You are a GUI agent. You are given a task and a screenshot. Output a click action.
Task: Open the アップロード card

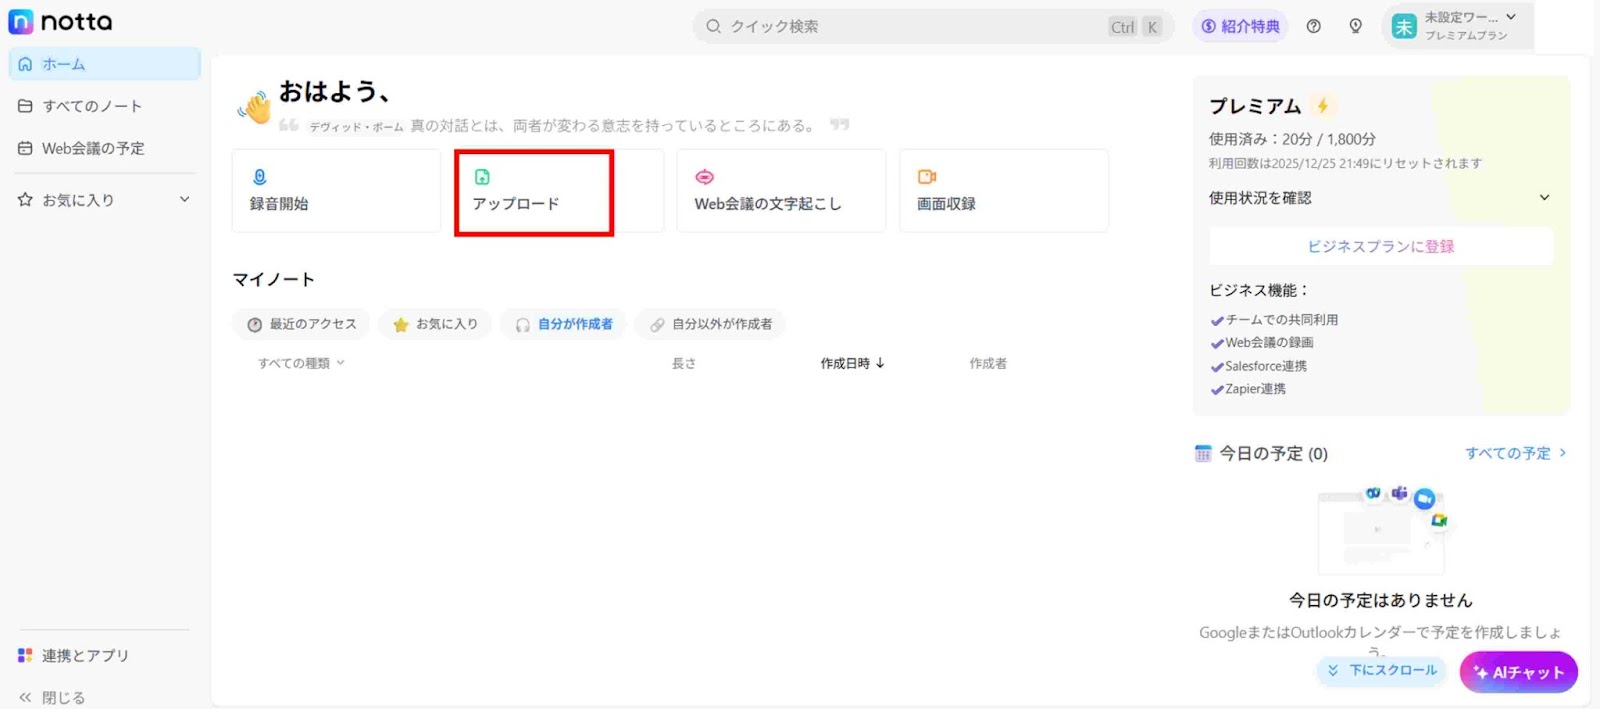(x=558, y=191)
